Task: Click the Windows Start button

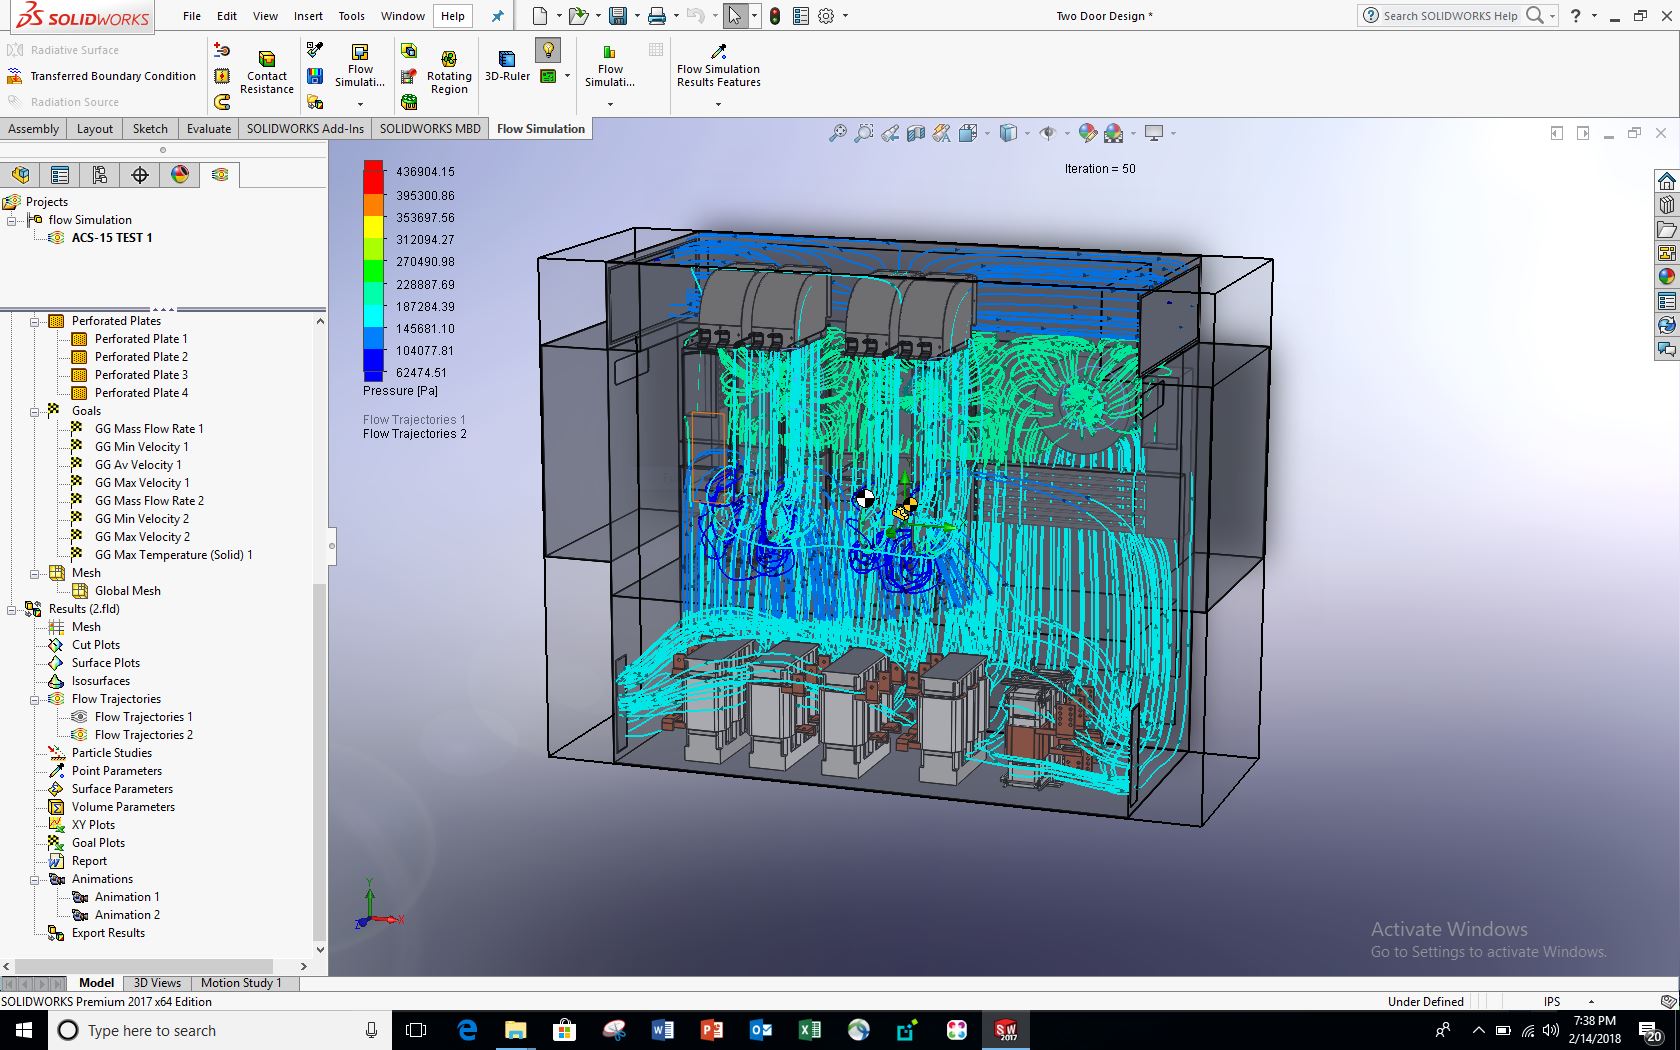Action: [x=24, y=1030]
